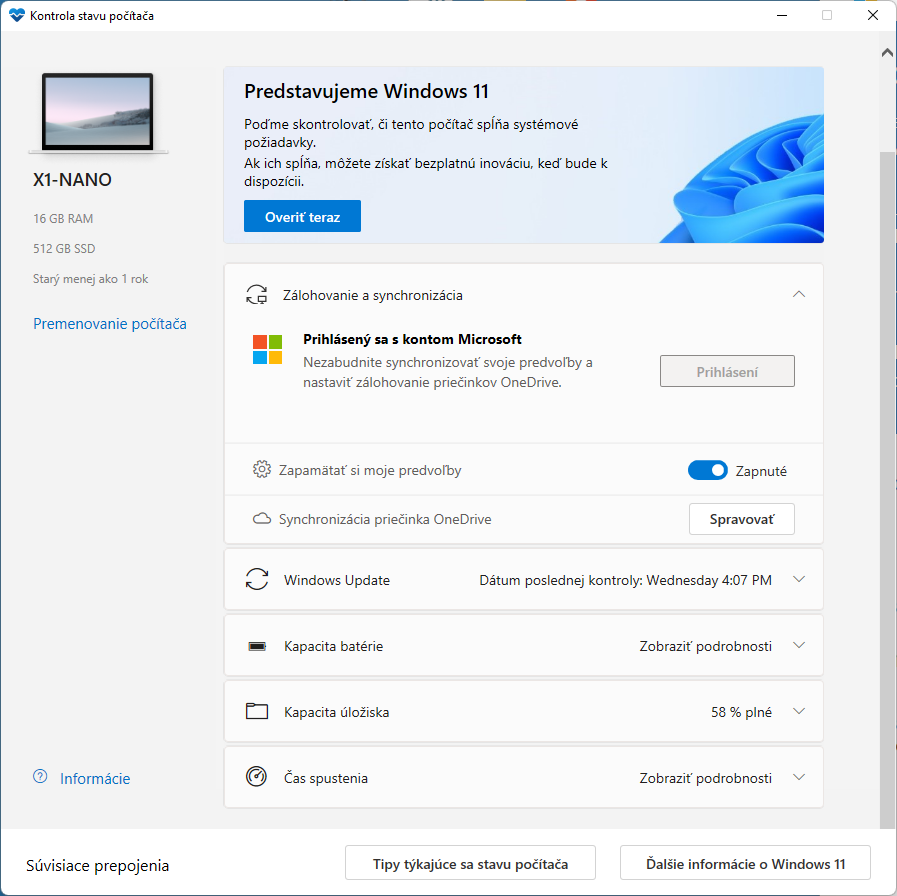
Task: Expand the Kapacita batérie details
Action: click(x=798, y=646)
